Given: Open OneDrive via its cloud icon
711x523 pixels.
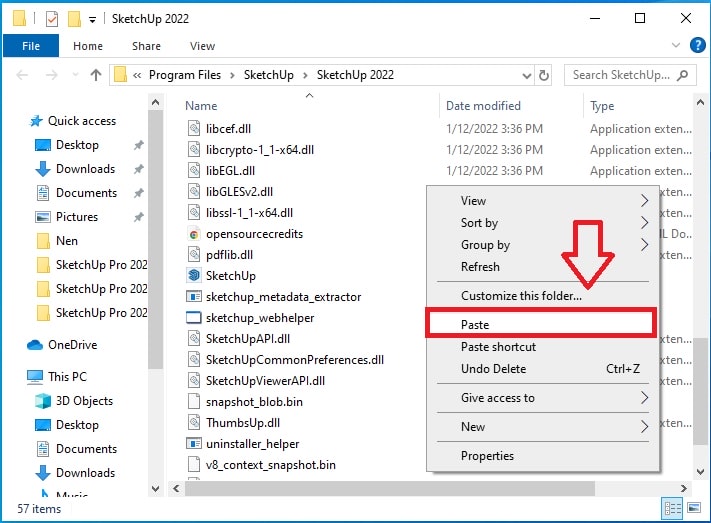Looking at the screenshot, I should 35,345.
